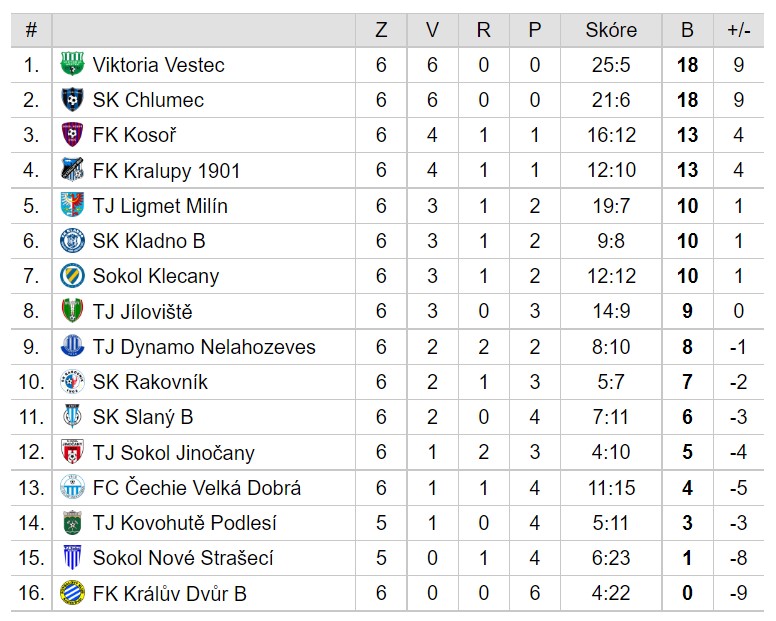
Task: Click the TJ Kovohutě Podlesí team name
Action: [x=184, y=523]
